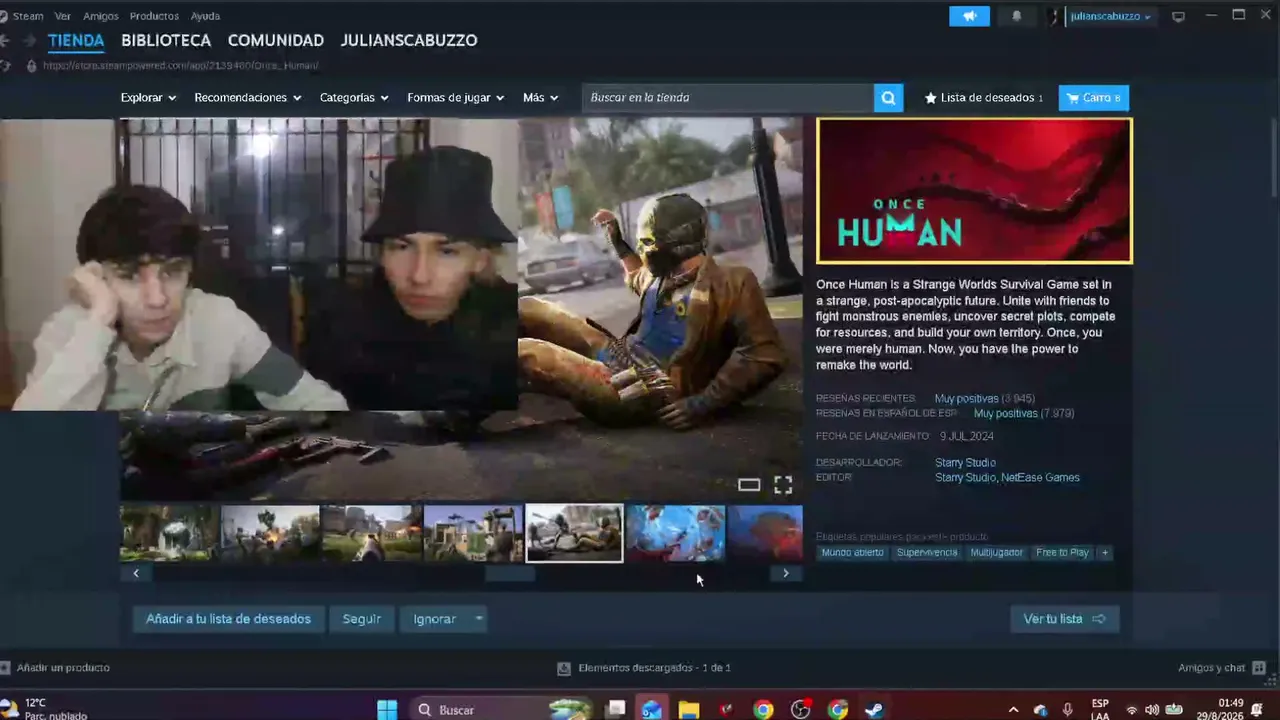Click the Ver tu lista button
This screenshot has height=720, width=1280.
click(x=1064, y=619)
